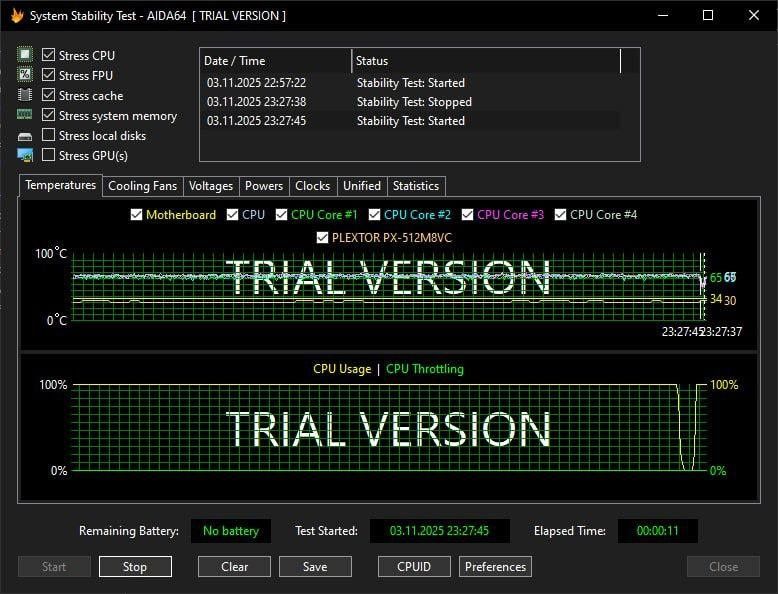Toggle CPU Core #4 graph checkbox
This screenshot has height=594, width=778.
click(560, 214)
